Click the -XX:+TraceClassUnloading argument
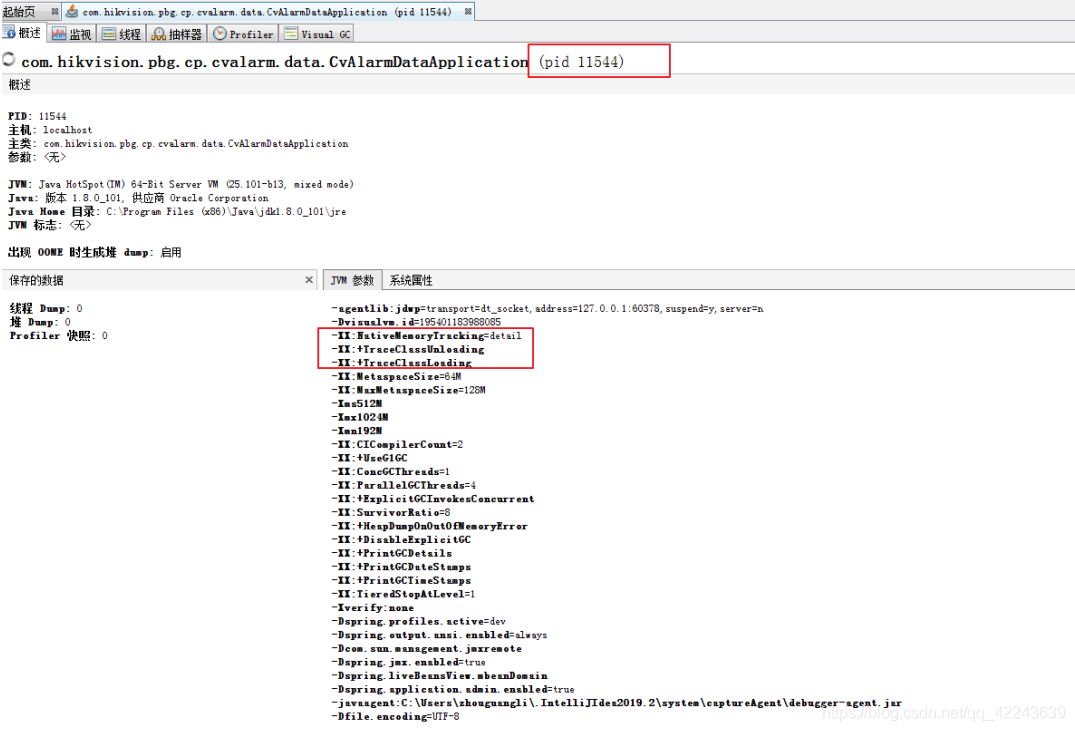The height and width of the screenshot is (731, 1075). click(408, 350)
